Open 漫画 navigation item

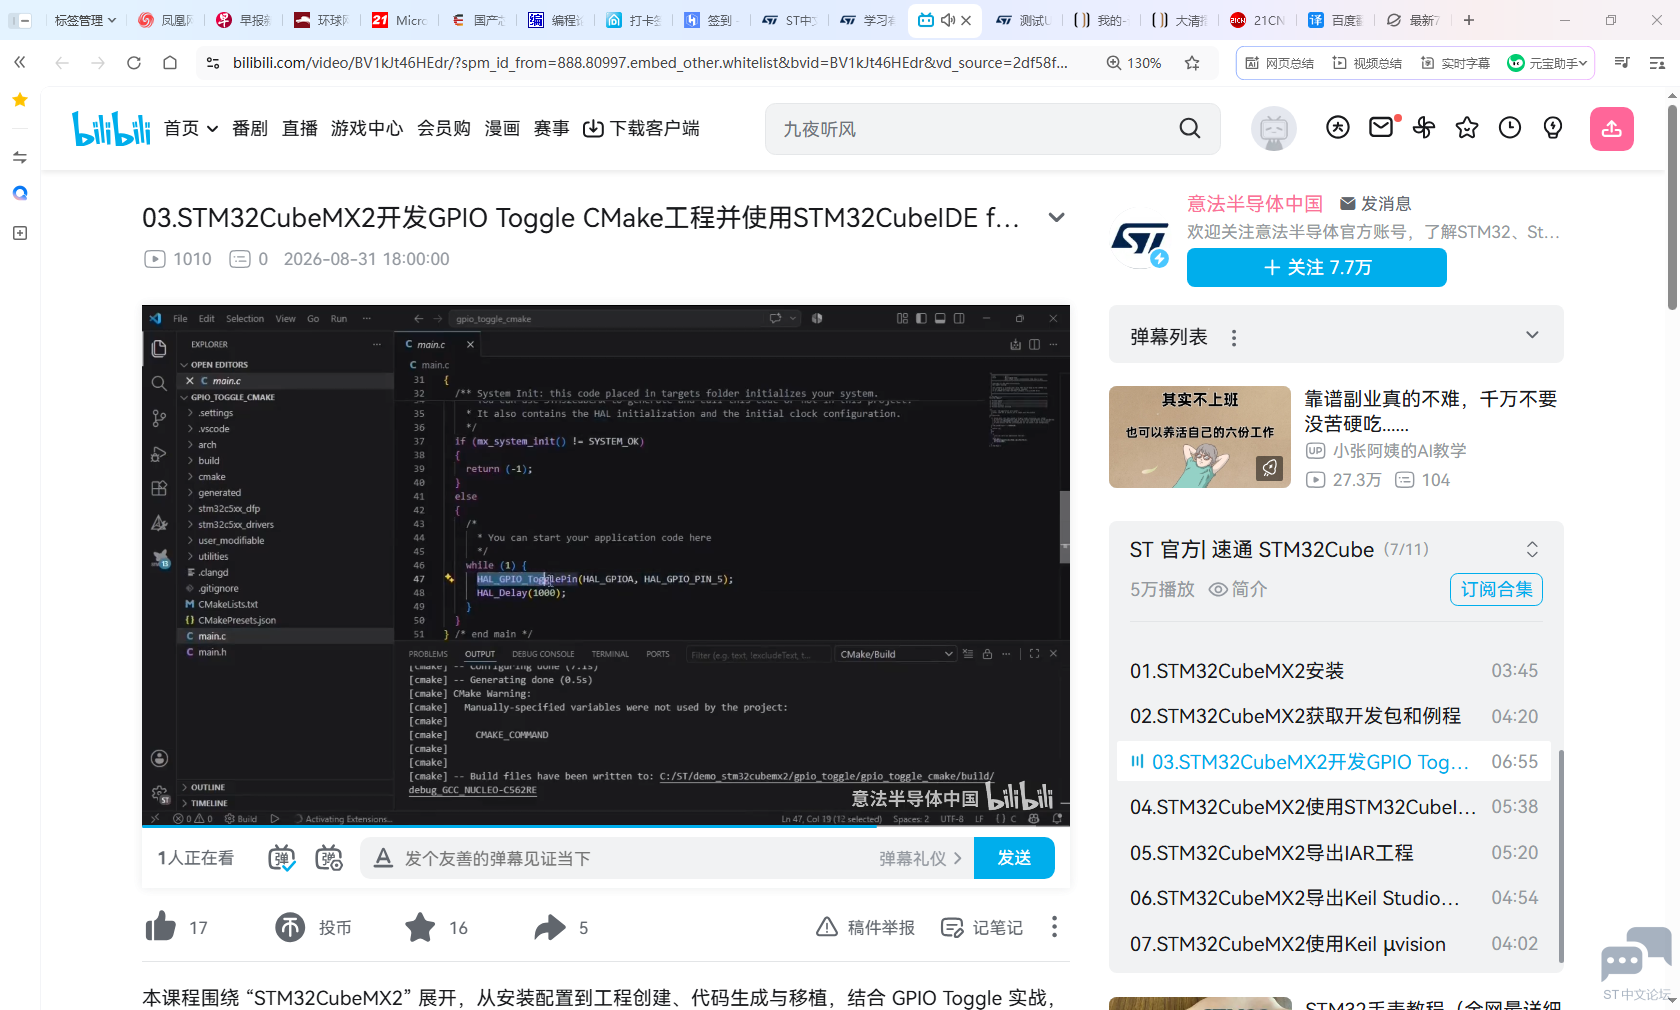coord(502,128)
